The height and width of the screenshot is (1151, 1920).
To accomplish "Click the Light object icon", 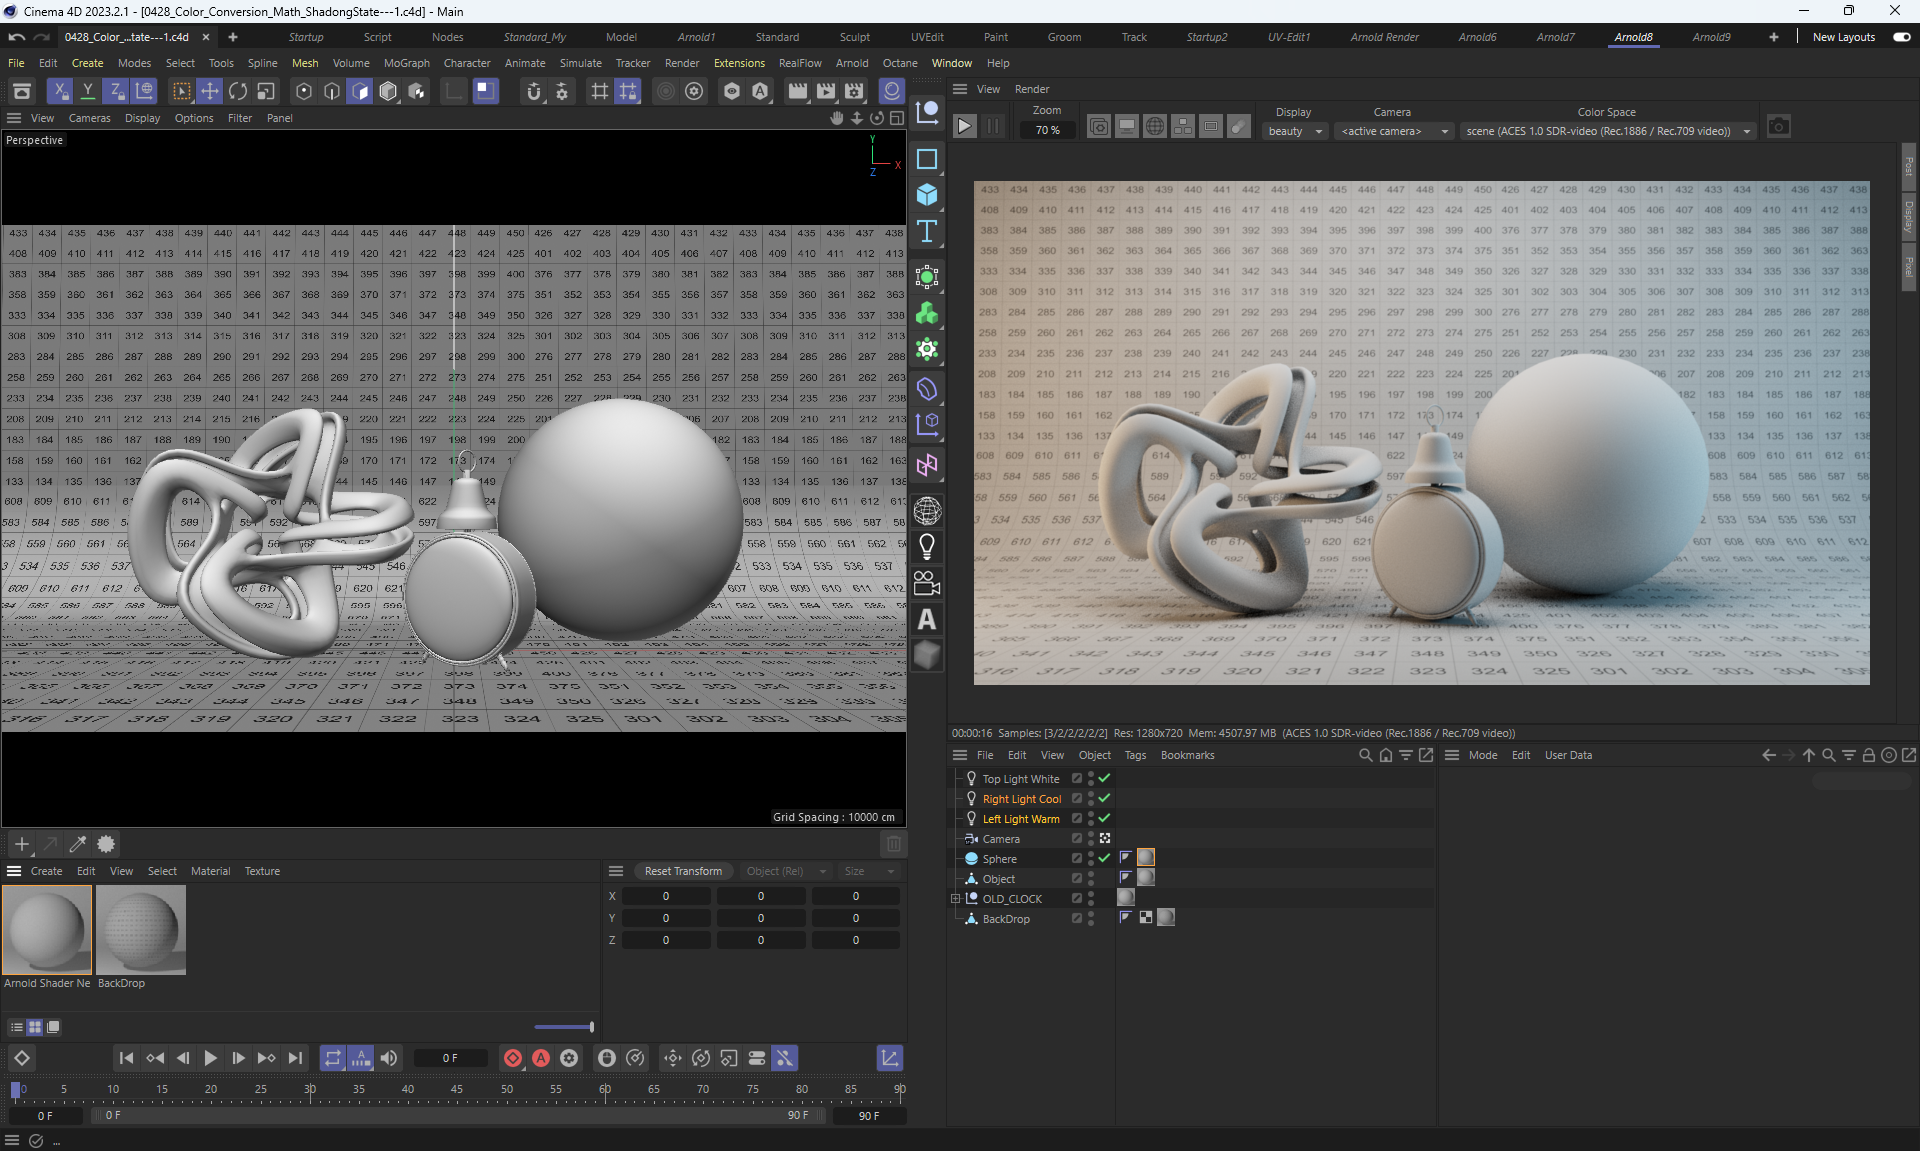I will pos(927,547).
